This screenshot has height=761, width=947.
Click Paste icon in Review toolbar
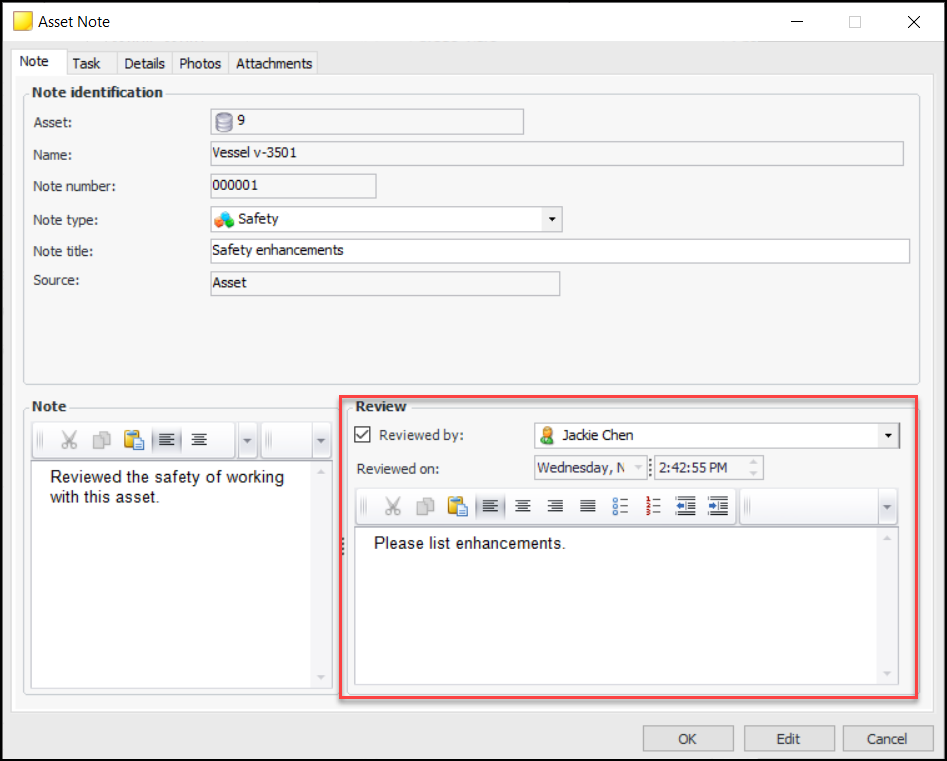pyautogui.click(x=457, y=506)
